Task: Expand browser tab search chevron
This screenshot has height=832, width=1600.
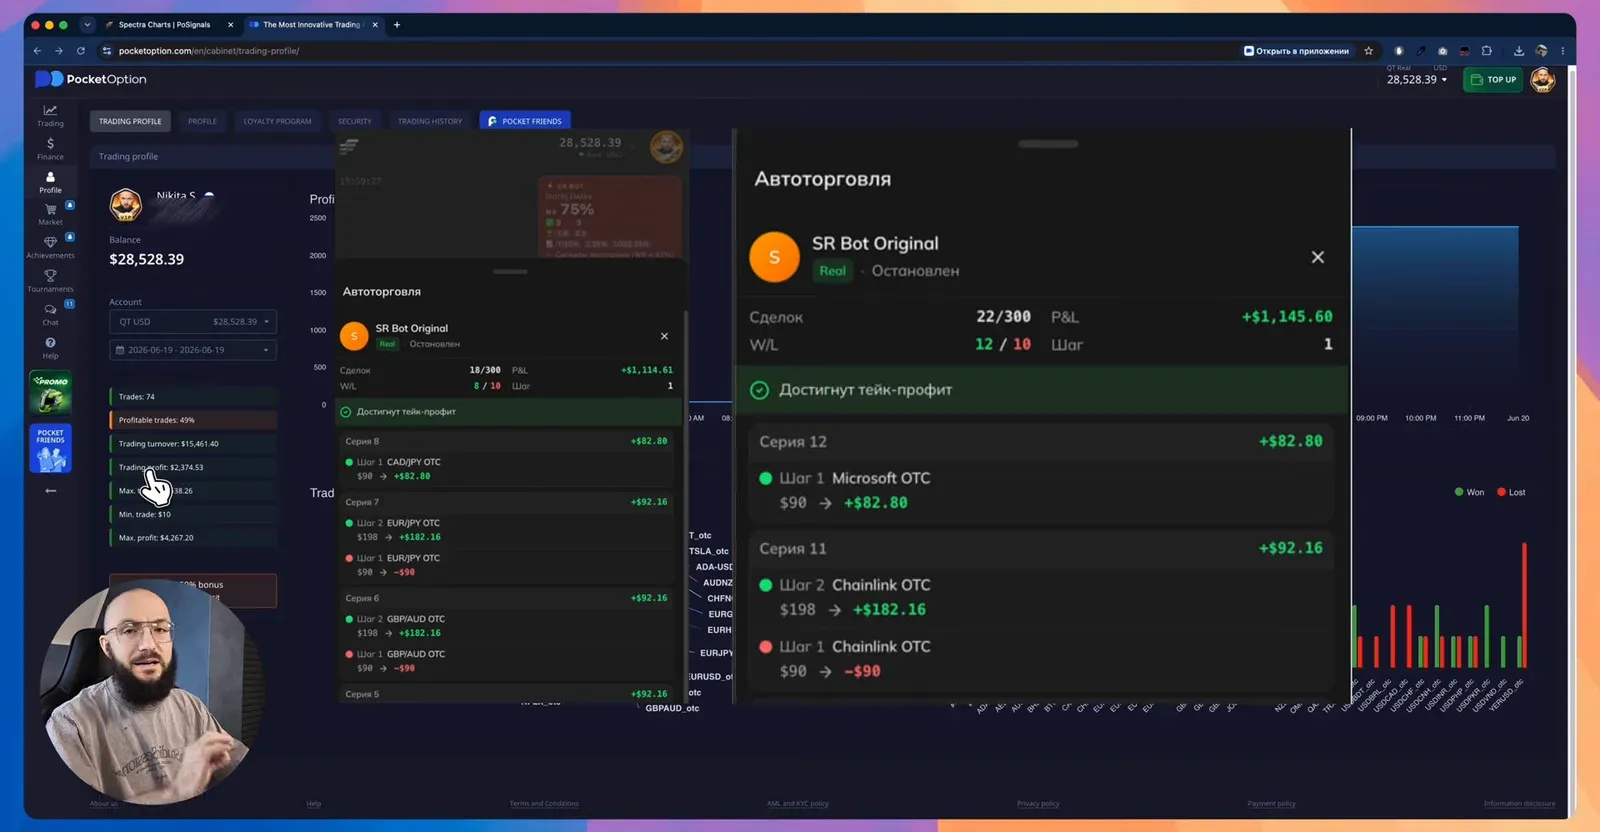Action: tap(87, 25)
